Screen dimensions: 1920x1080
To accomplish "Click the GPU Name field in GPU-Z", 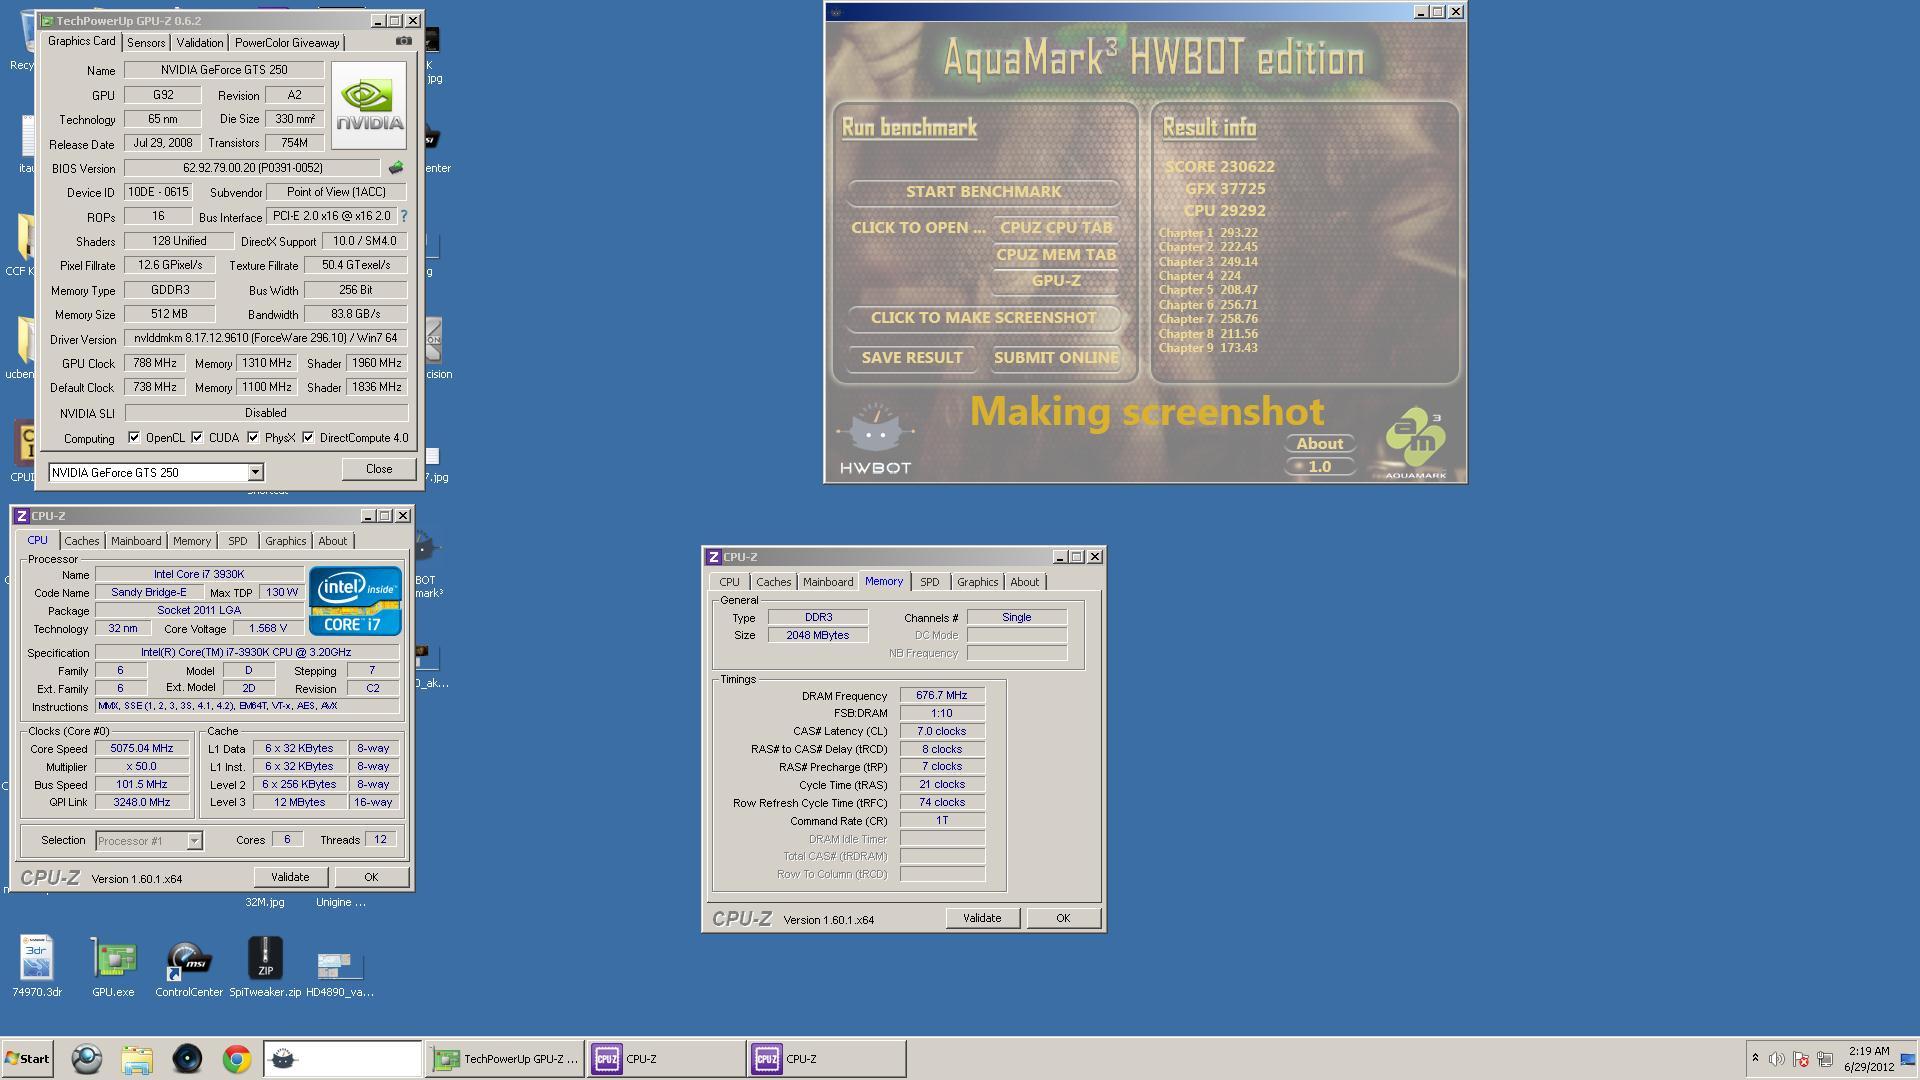I will tap(224, 70).
